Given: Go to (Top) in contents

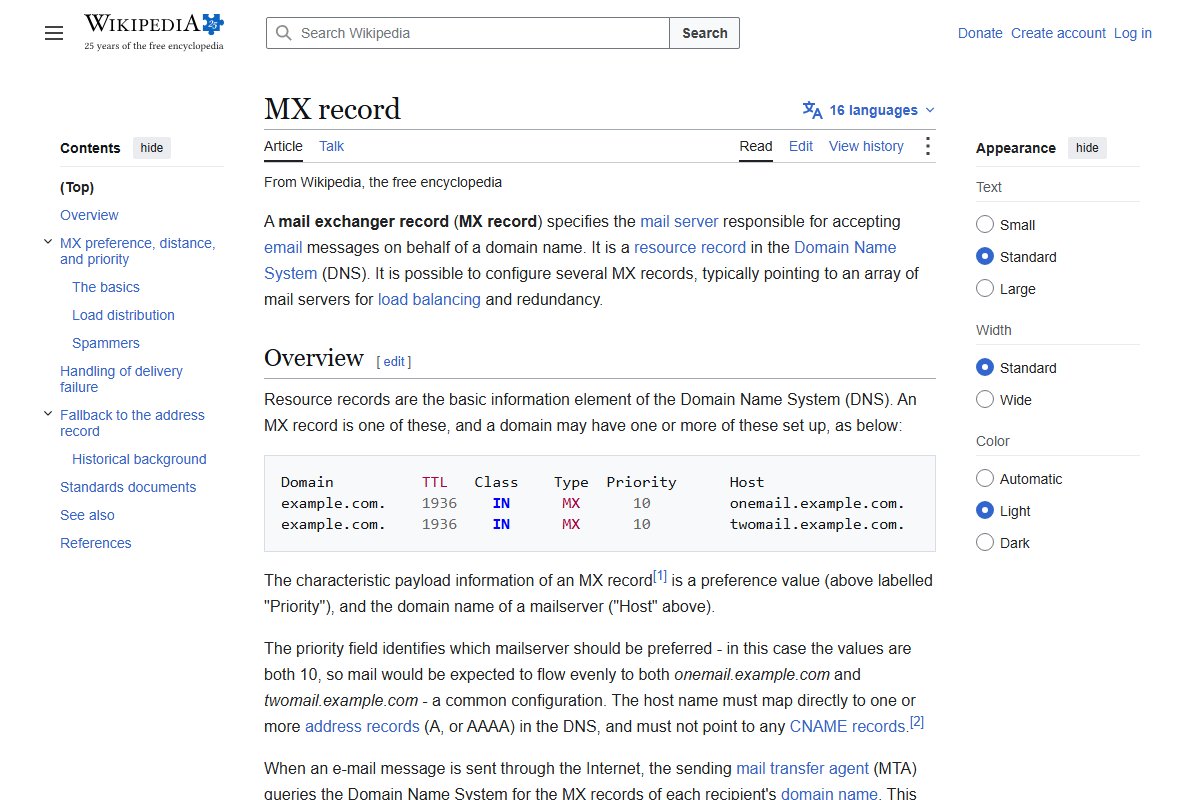Looking at the screenshot, I should tap(77, 187).
